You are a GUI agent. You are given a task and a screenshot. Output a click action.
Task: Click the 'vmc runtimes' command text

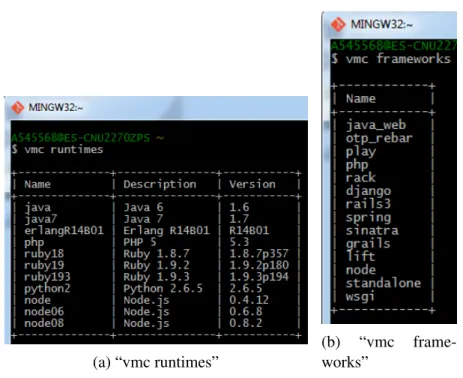coord(64,150)
